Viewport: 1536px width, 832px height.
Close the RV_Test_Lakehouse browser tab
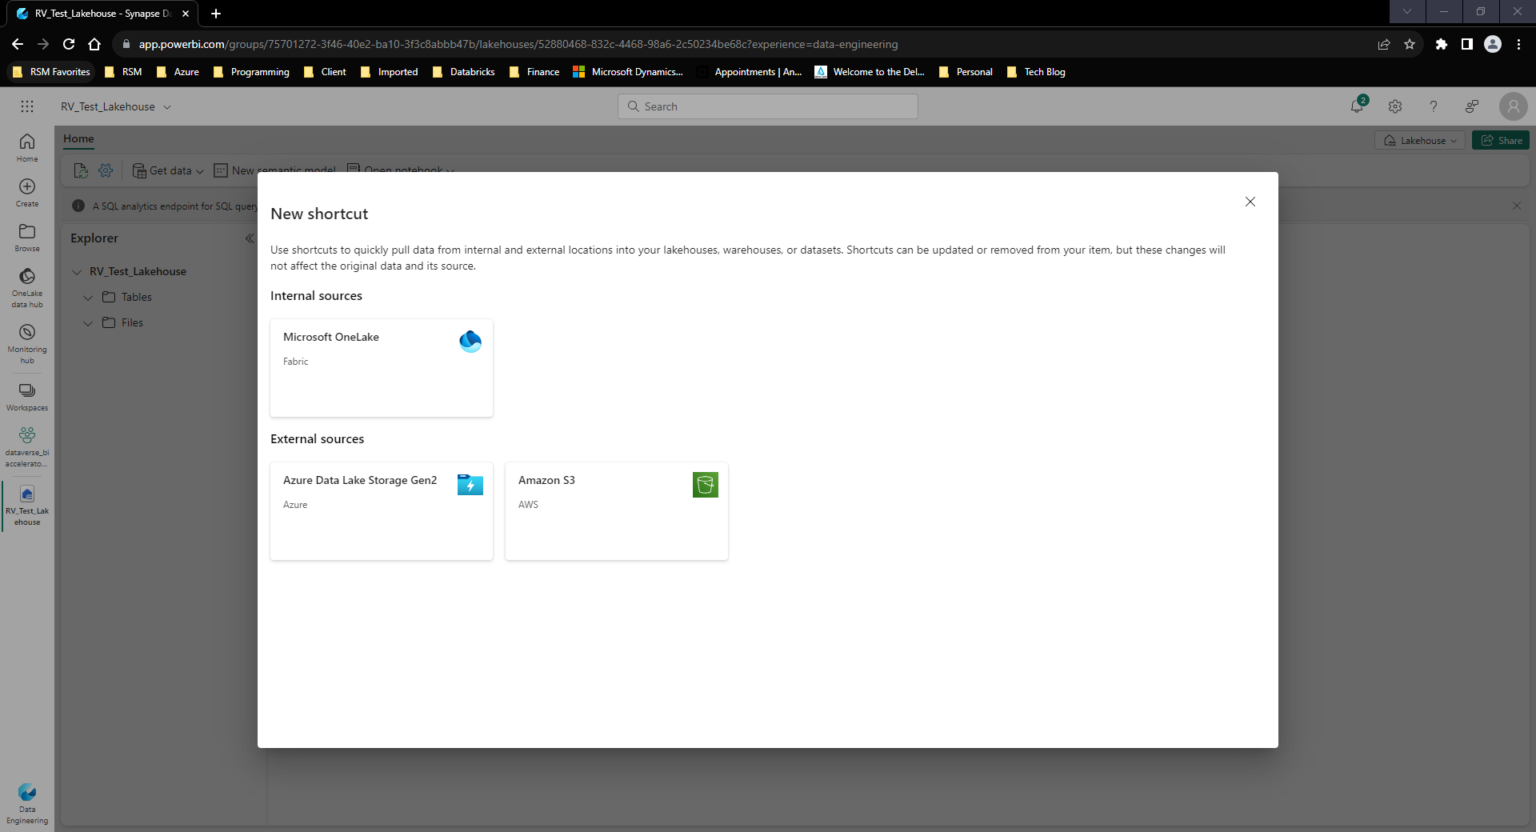point(185,13)
